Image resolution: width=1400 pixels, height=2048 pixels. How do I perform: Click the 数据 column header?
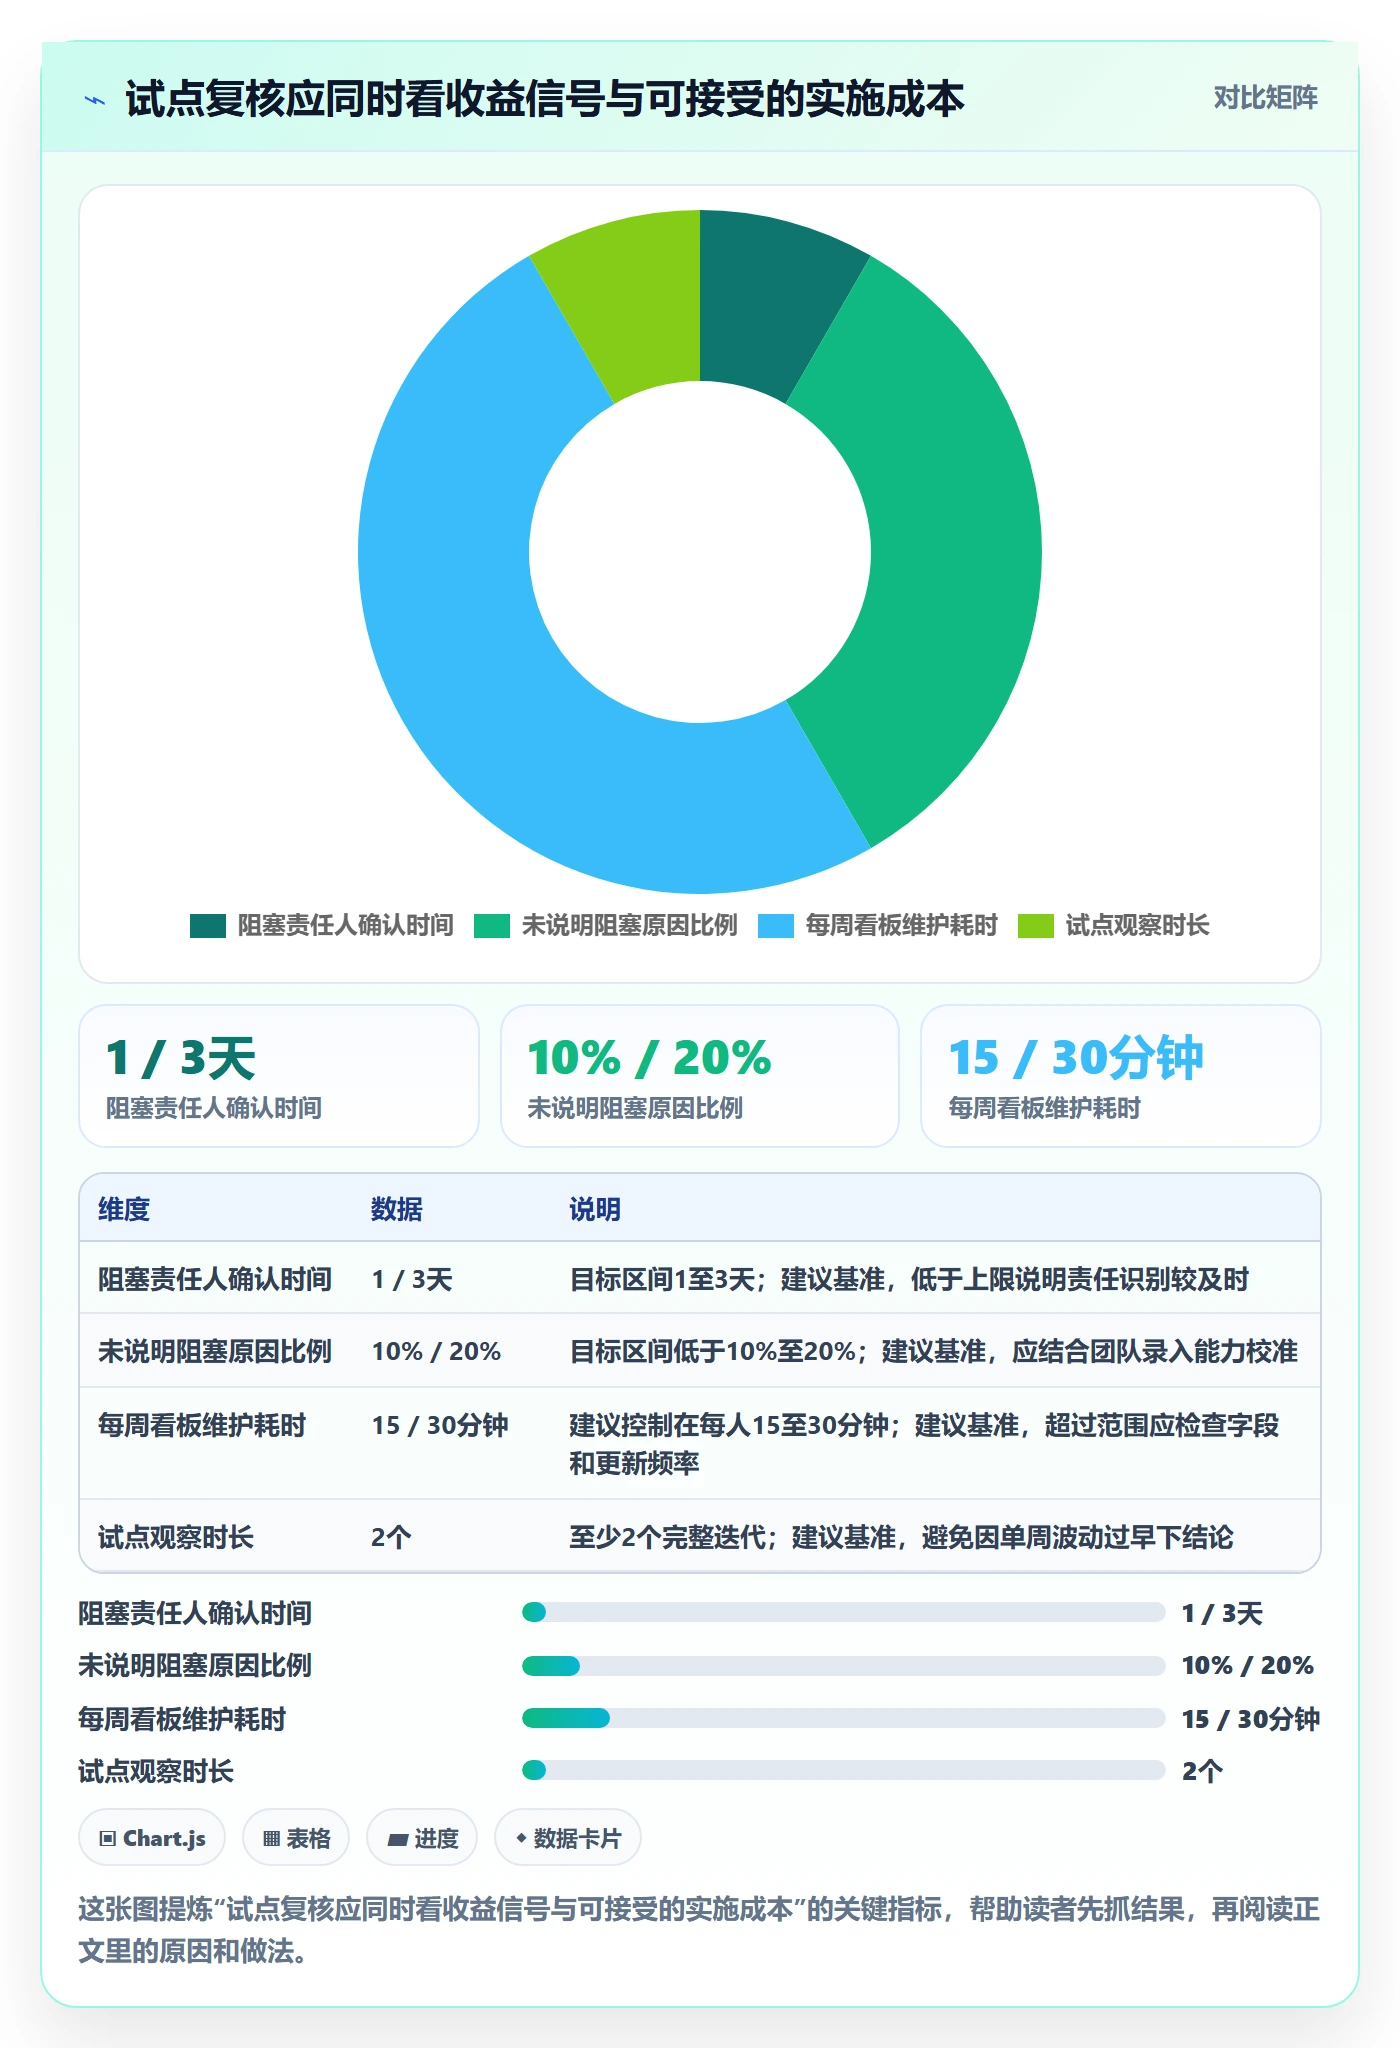tap(397, 1209)
